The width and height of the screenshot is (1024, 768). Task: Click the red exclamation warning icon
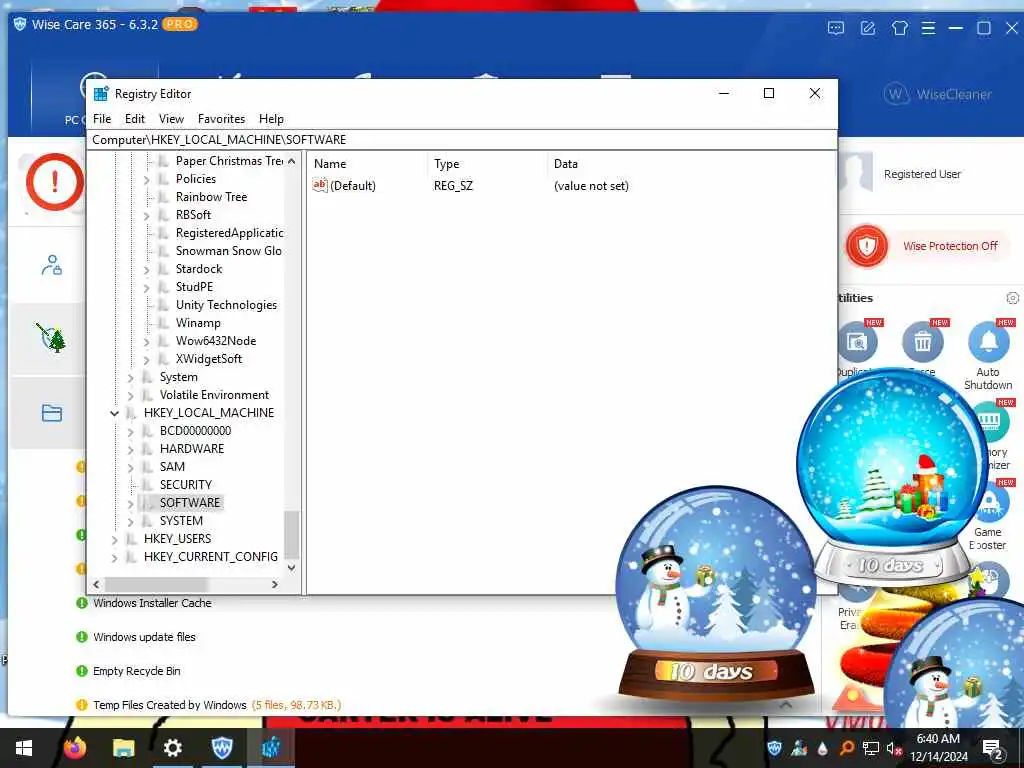point(55,182)
